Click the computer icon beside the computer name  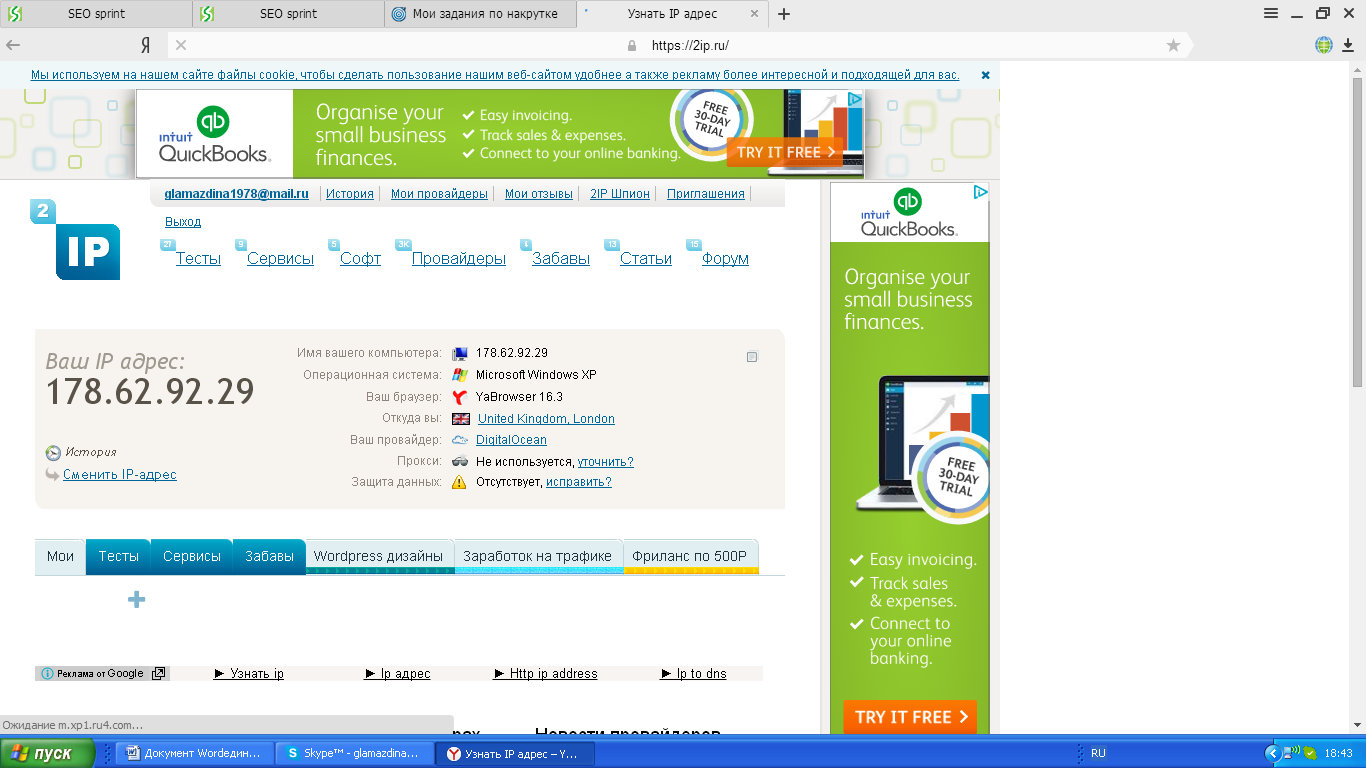point(460,353)
